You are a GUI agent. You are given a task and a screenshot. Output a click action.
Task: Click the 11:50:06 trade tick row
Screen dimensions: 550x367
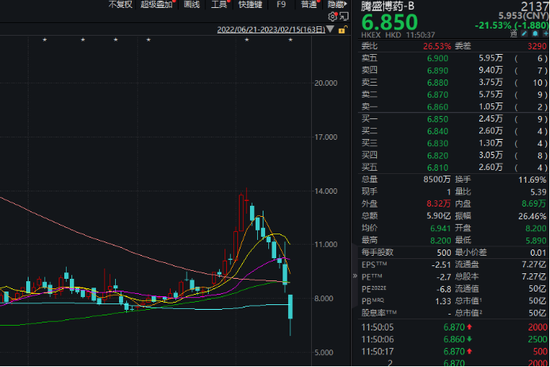(454, 340)
